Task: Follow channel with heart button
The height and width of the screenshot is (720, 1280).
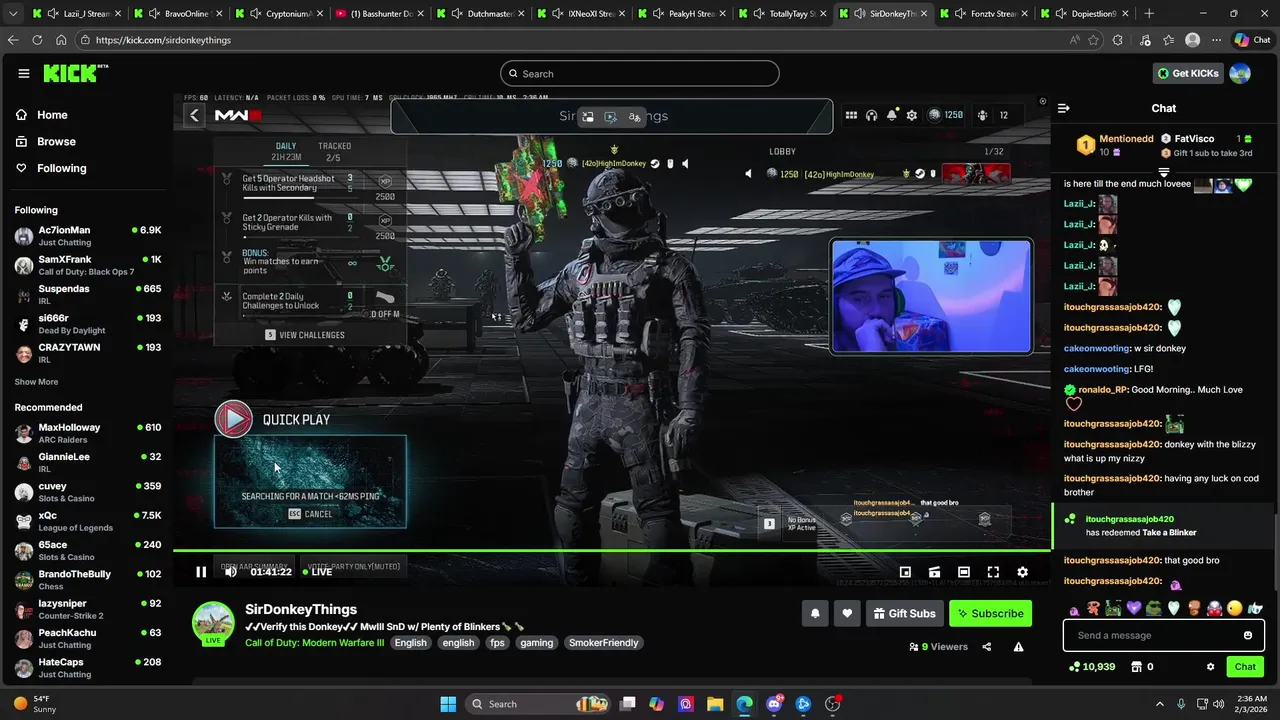Action: 847,613
